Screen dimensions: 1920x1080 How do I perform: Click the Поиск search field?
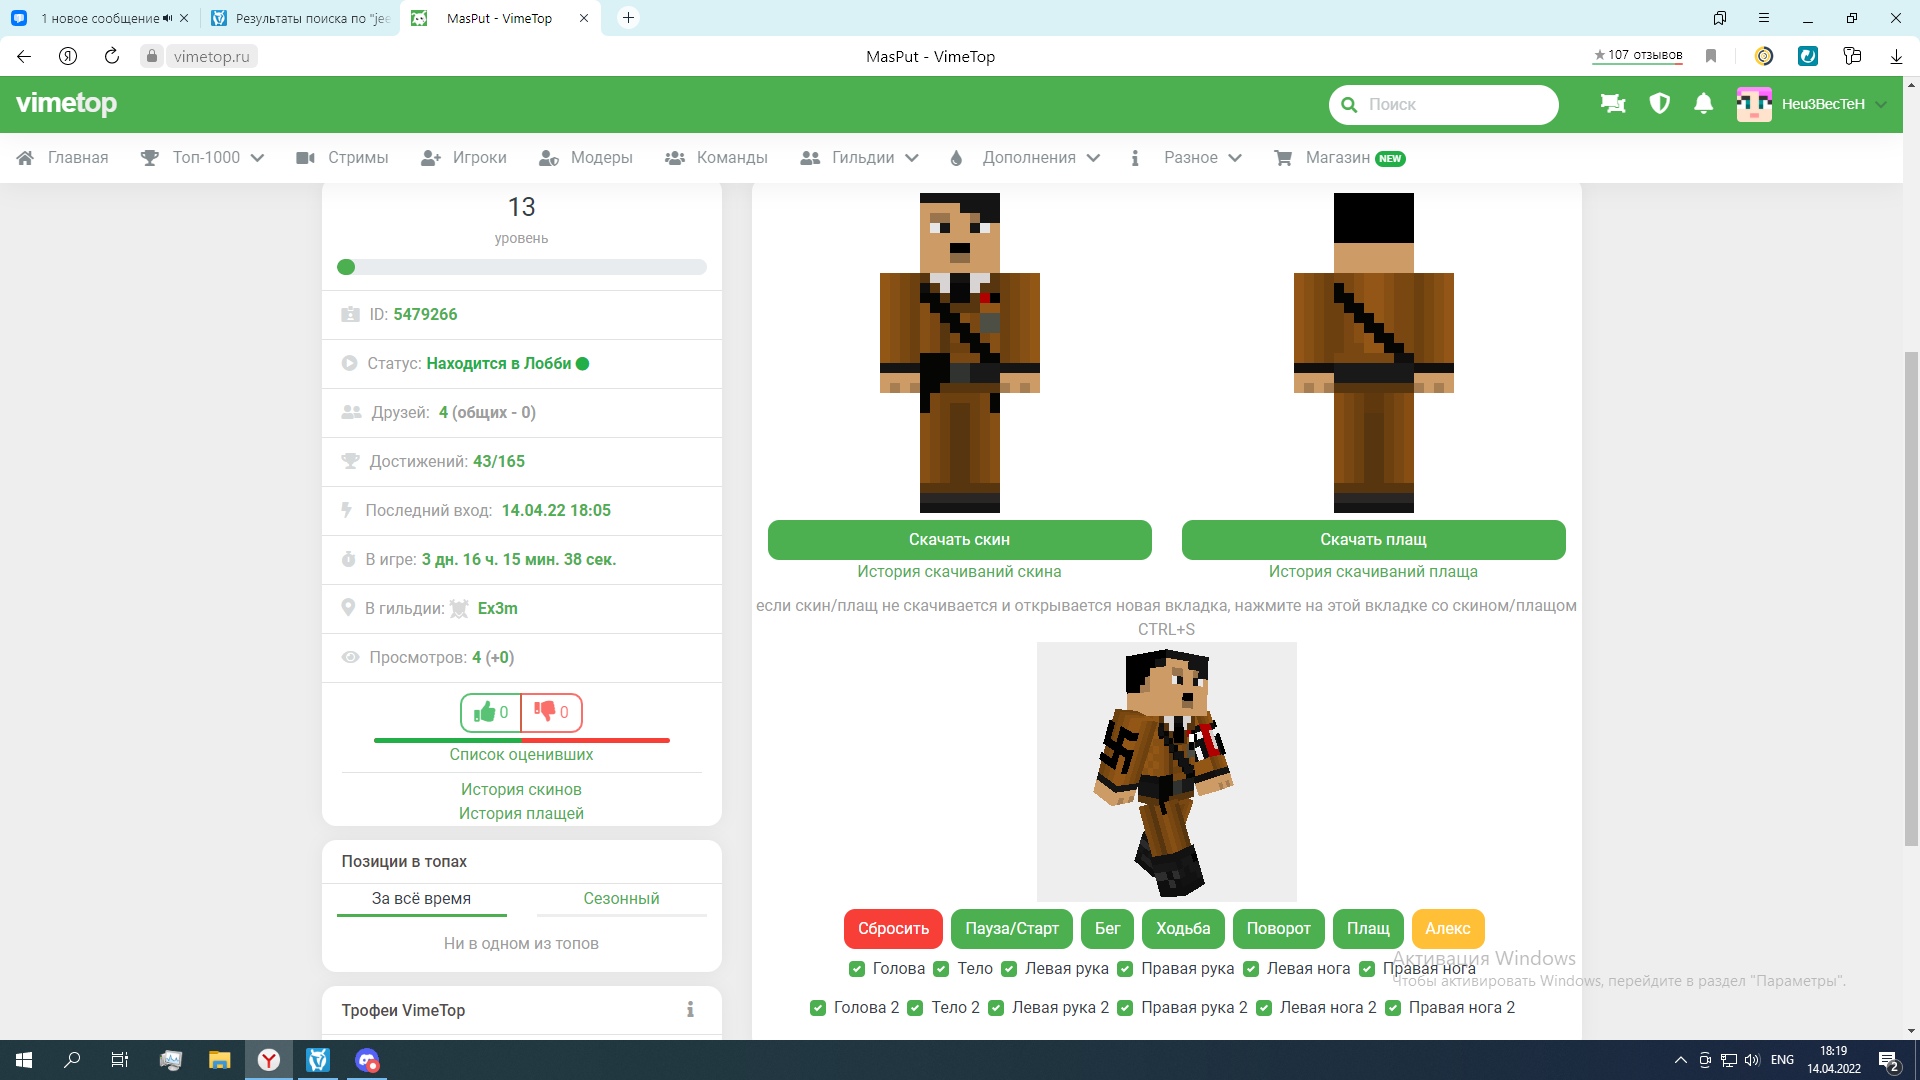(x=1455, y=104)
